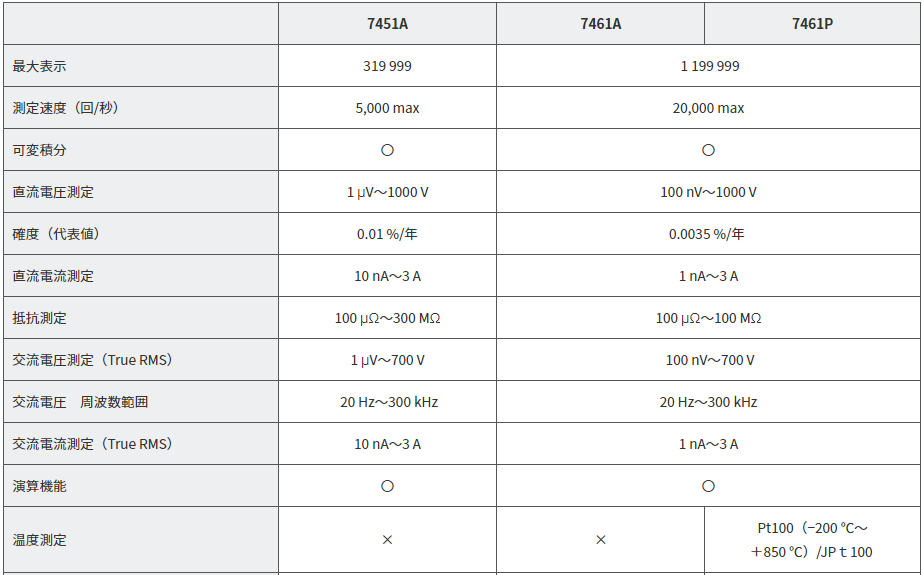This screenshot has height=575, width=924.
Task: Click the 100 µΩ～300 MΩ resistance cell
Action: [x=387, y=318]
